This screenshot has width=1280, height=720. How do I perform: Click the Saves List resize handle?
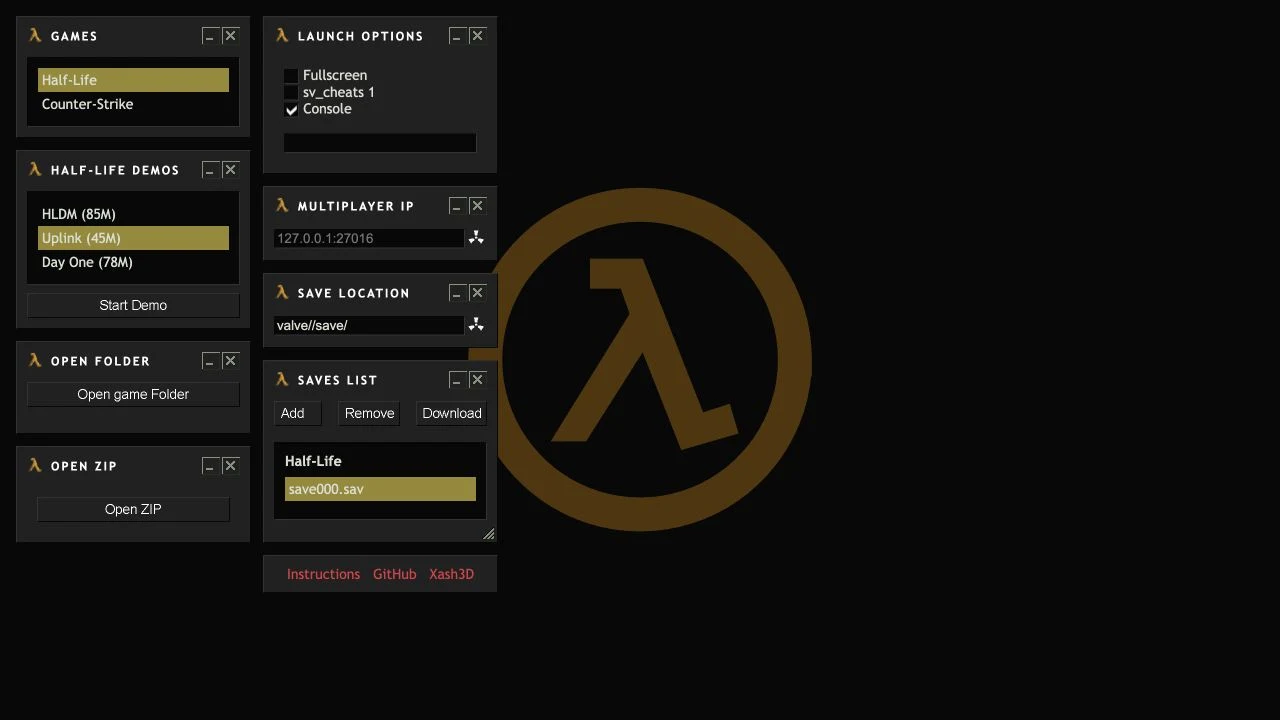(489, 534)
